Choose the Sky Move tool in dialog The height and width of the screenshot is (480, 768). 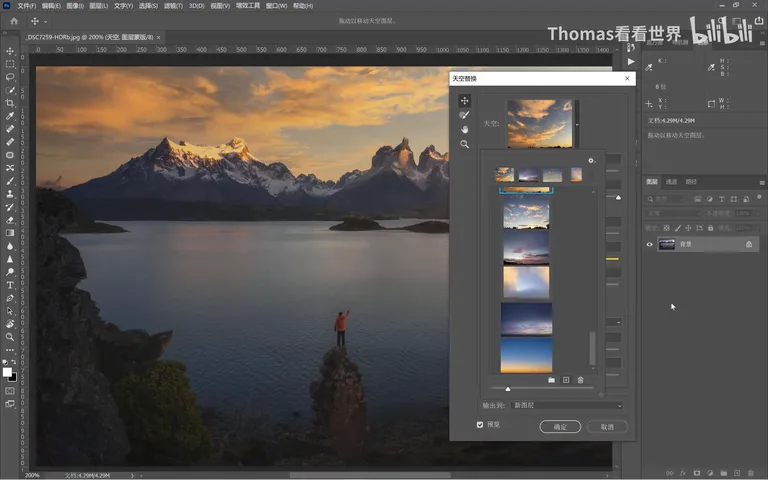tap(464, 100)
